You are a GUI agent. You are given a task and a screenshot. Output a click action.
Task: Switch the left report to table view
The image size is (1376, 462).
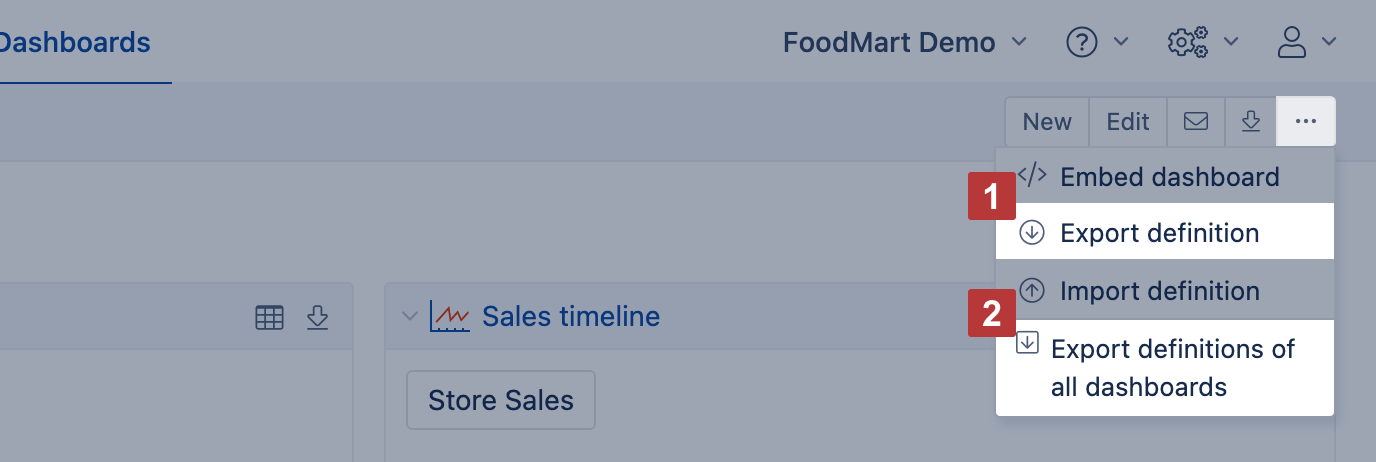[x=270, y=318]
